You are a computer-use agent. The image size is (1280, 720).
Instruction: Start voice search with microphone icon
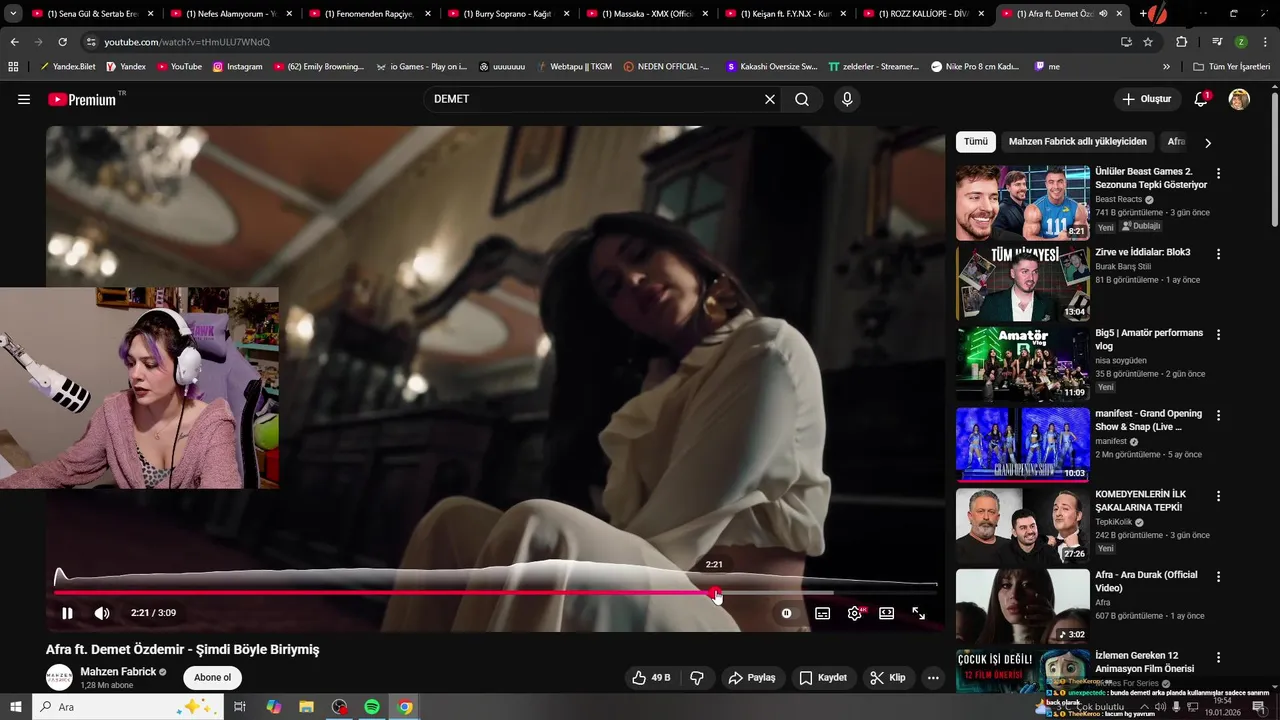[x=847, y=99]
